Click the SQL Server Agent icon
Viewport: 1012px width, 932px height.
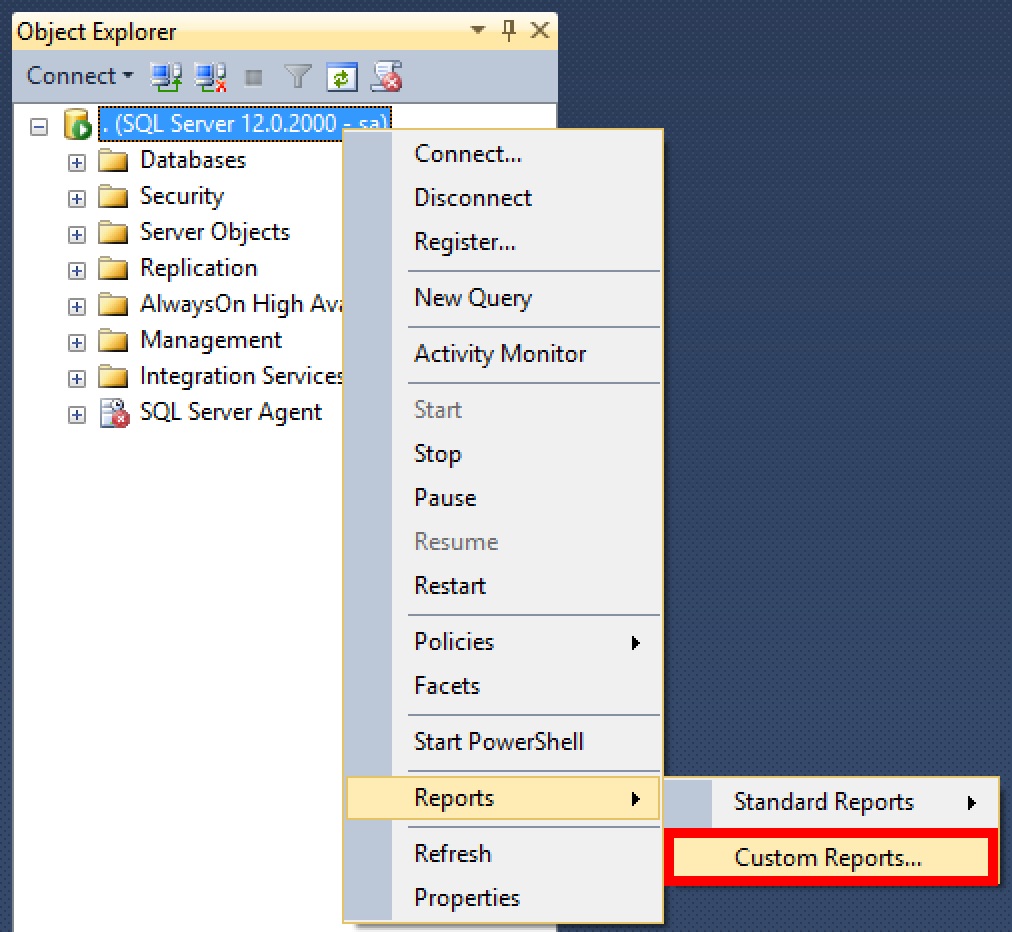(114, 412)
